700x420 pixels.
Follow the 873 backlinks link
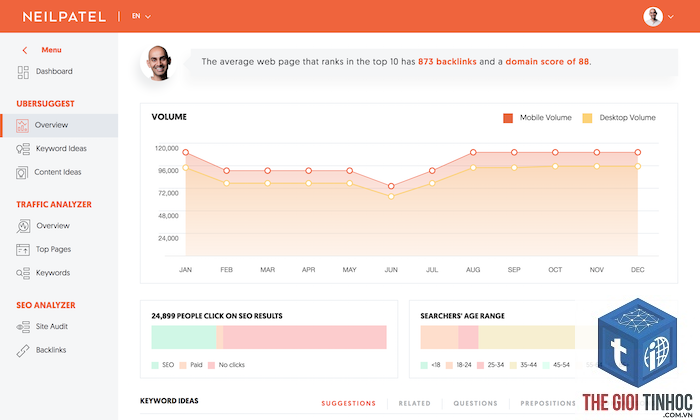pyautogui.click(x=447, y=62)
